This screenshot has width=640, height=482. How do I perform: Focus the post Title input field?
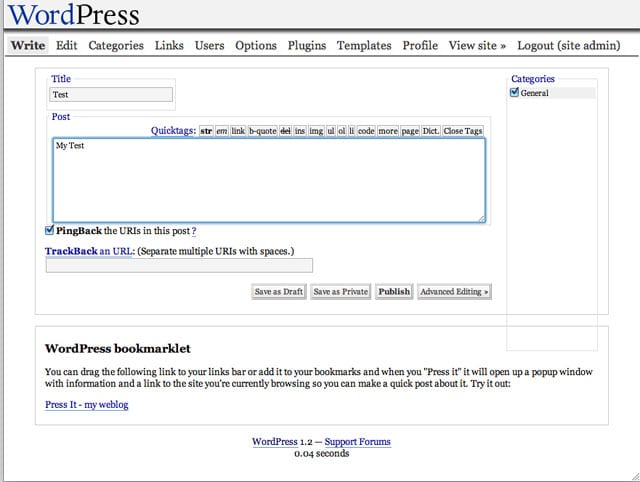tap(111, 95)
